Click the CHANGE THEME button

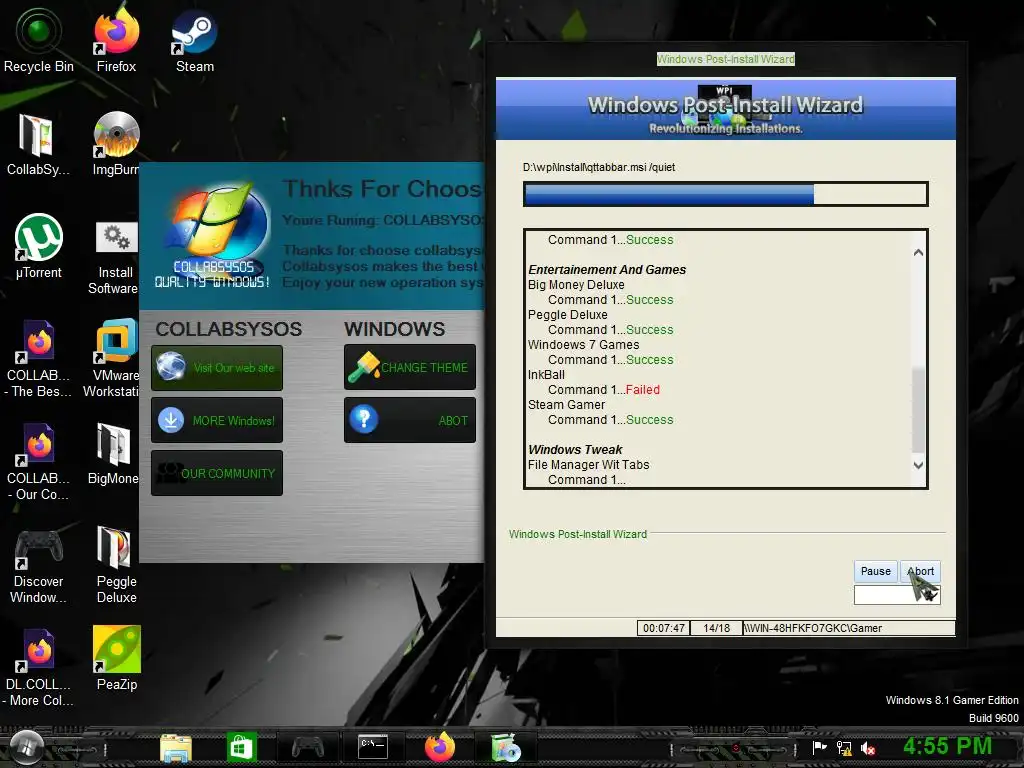pos(409,367)
